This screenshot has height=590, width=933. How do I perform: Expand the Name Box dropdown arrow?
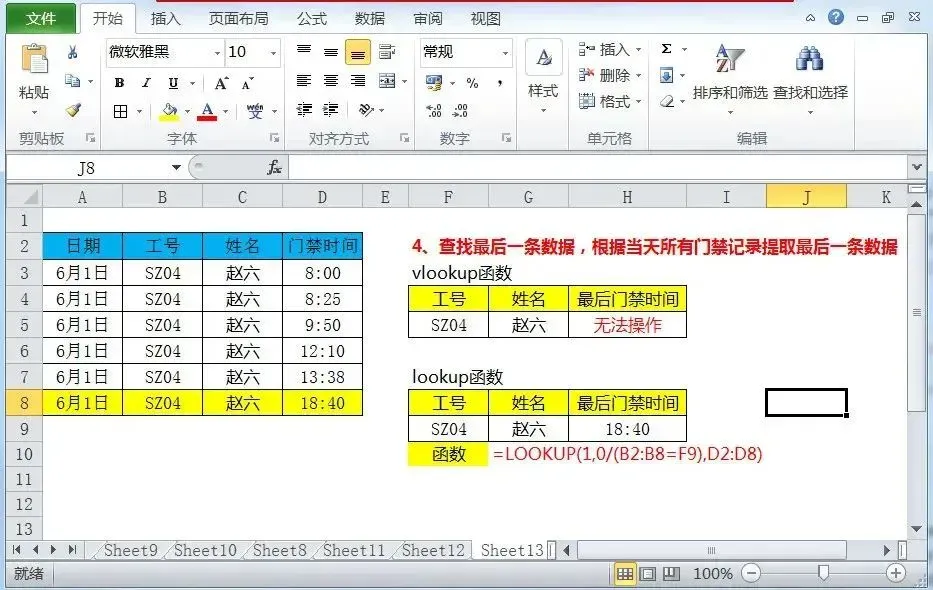[176, 168]
